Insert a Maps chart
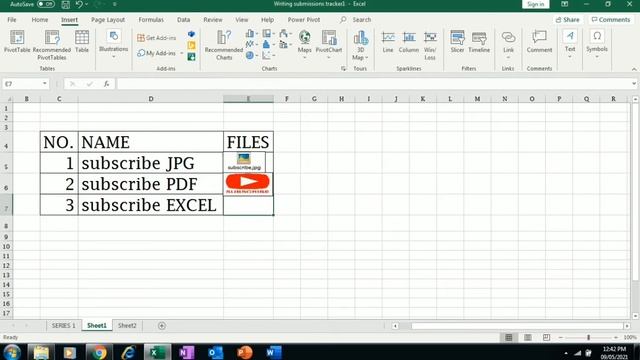The width and height of the screenshot is (640, 360). click(x=304, y=44)
